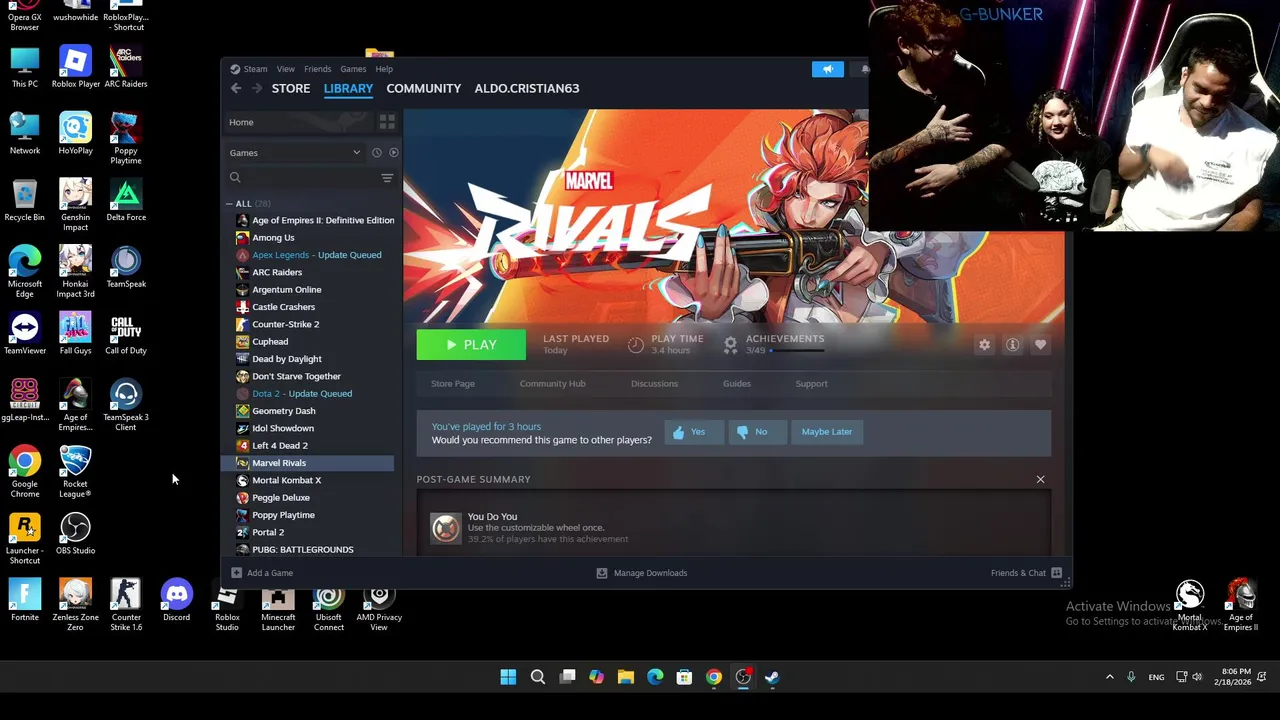
Task: Select Rocket League desktop icon
Action: pos(75,472)
